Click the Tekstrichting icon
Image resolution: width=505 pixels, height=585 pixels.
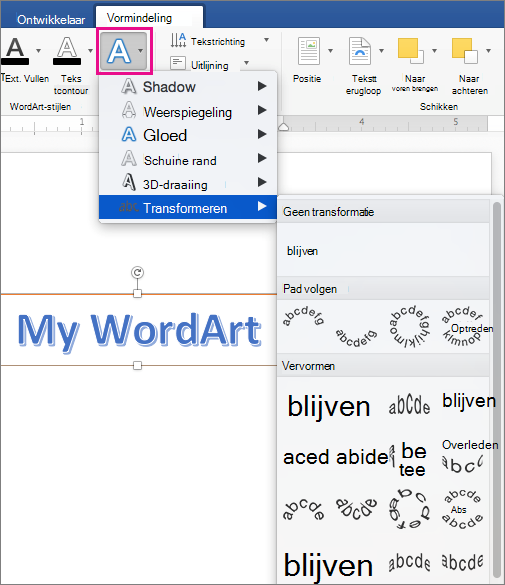click(178, 40)
